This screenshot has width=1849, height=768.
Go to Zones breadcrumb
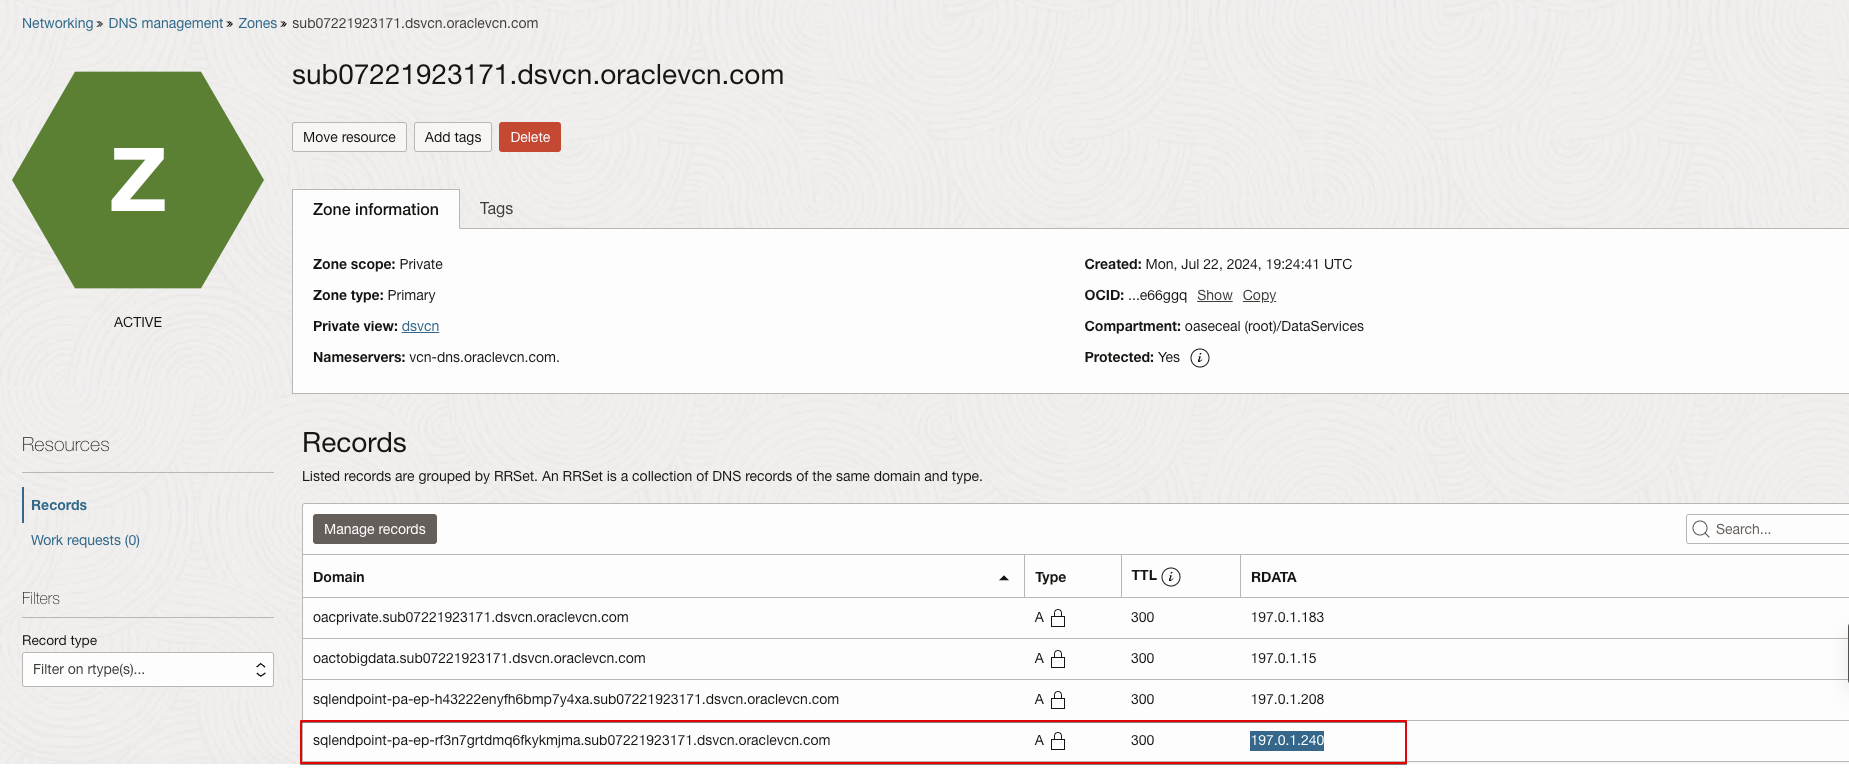tap(257, 23)
